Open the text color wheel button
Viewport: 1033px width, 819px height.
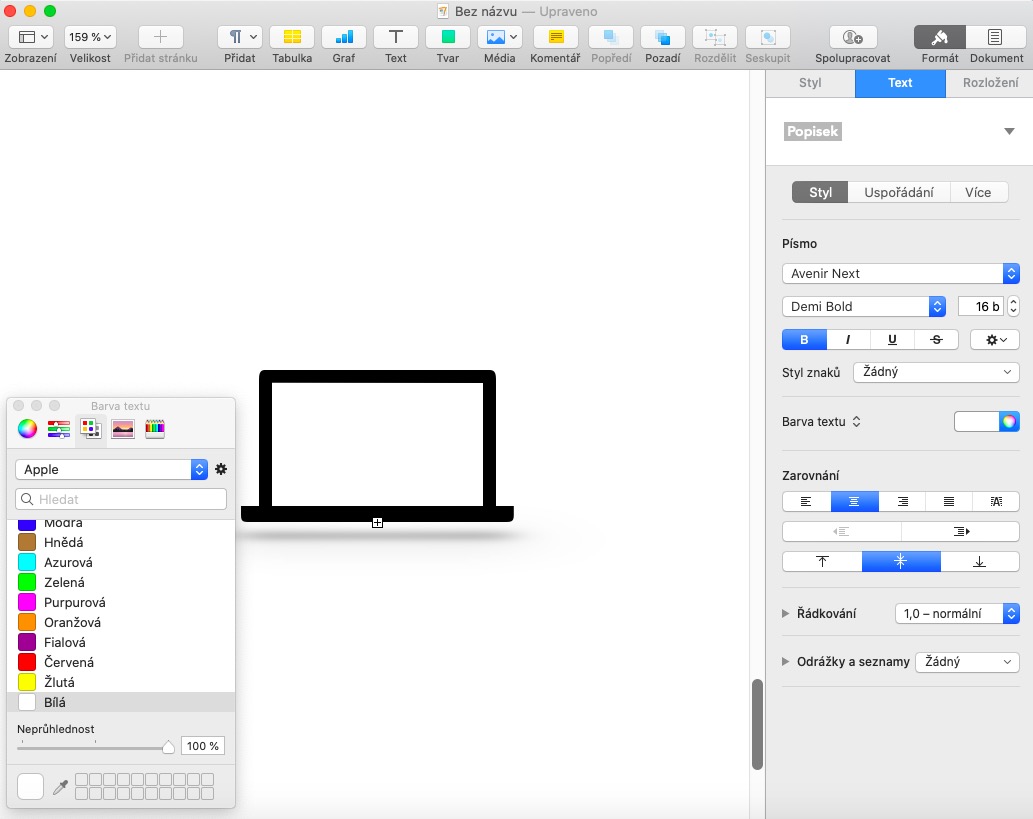pos(1009,422)
